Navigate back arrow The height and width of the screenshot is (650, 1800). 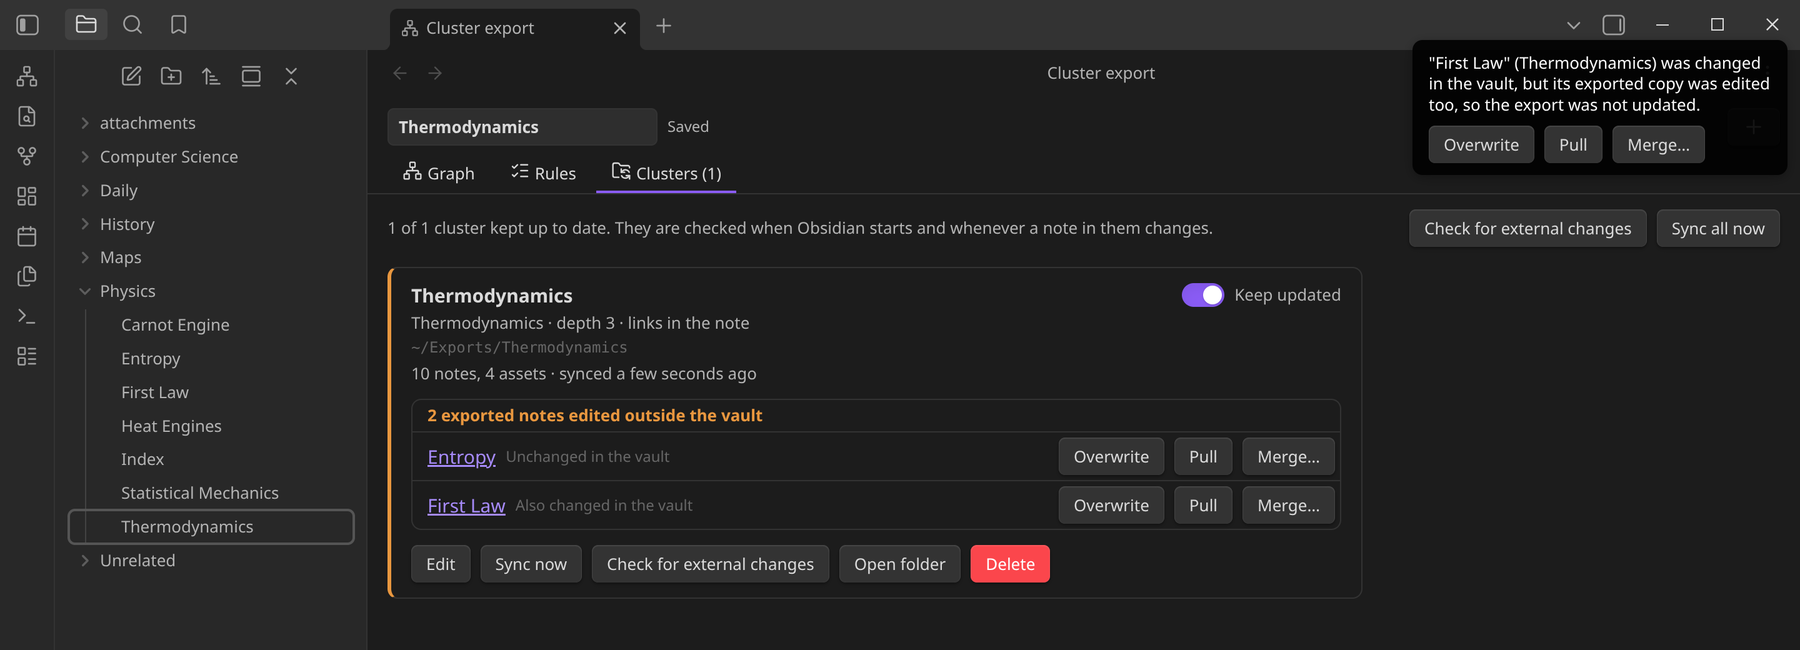[400, 73]
